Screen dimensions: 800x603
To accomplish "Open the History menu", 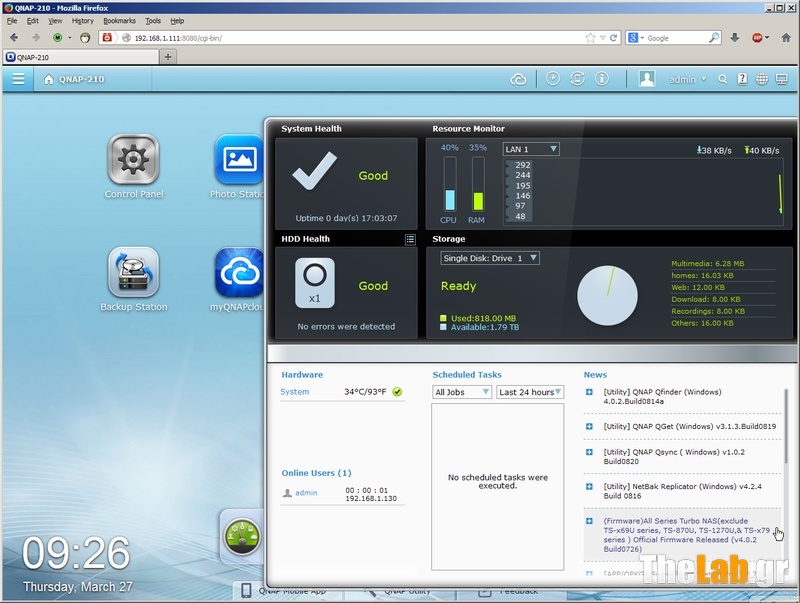I will [x=83, y=21].
